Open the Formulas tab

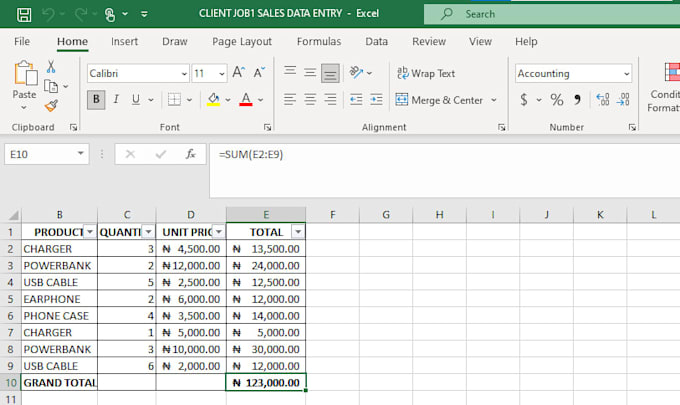(319, 42)
